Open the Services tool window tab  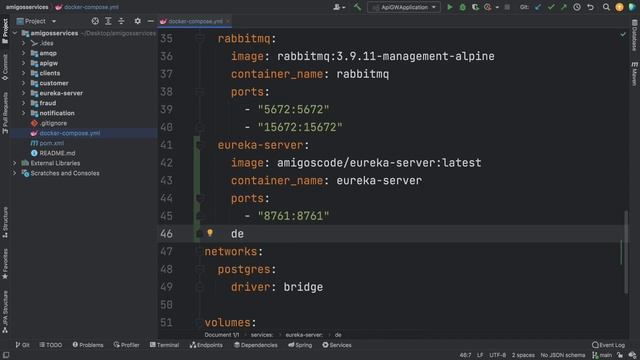point(337,345)
